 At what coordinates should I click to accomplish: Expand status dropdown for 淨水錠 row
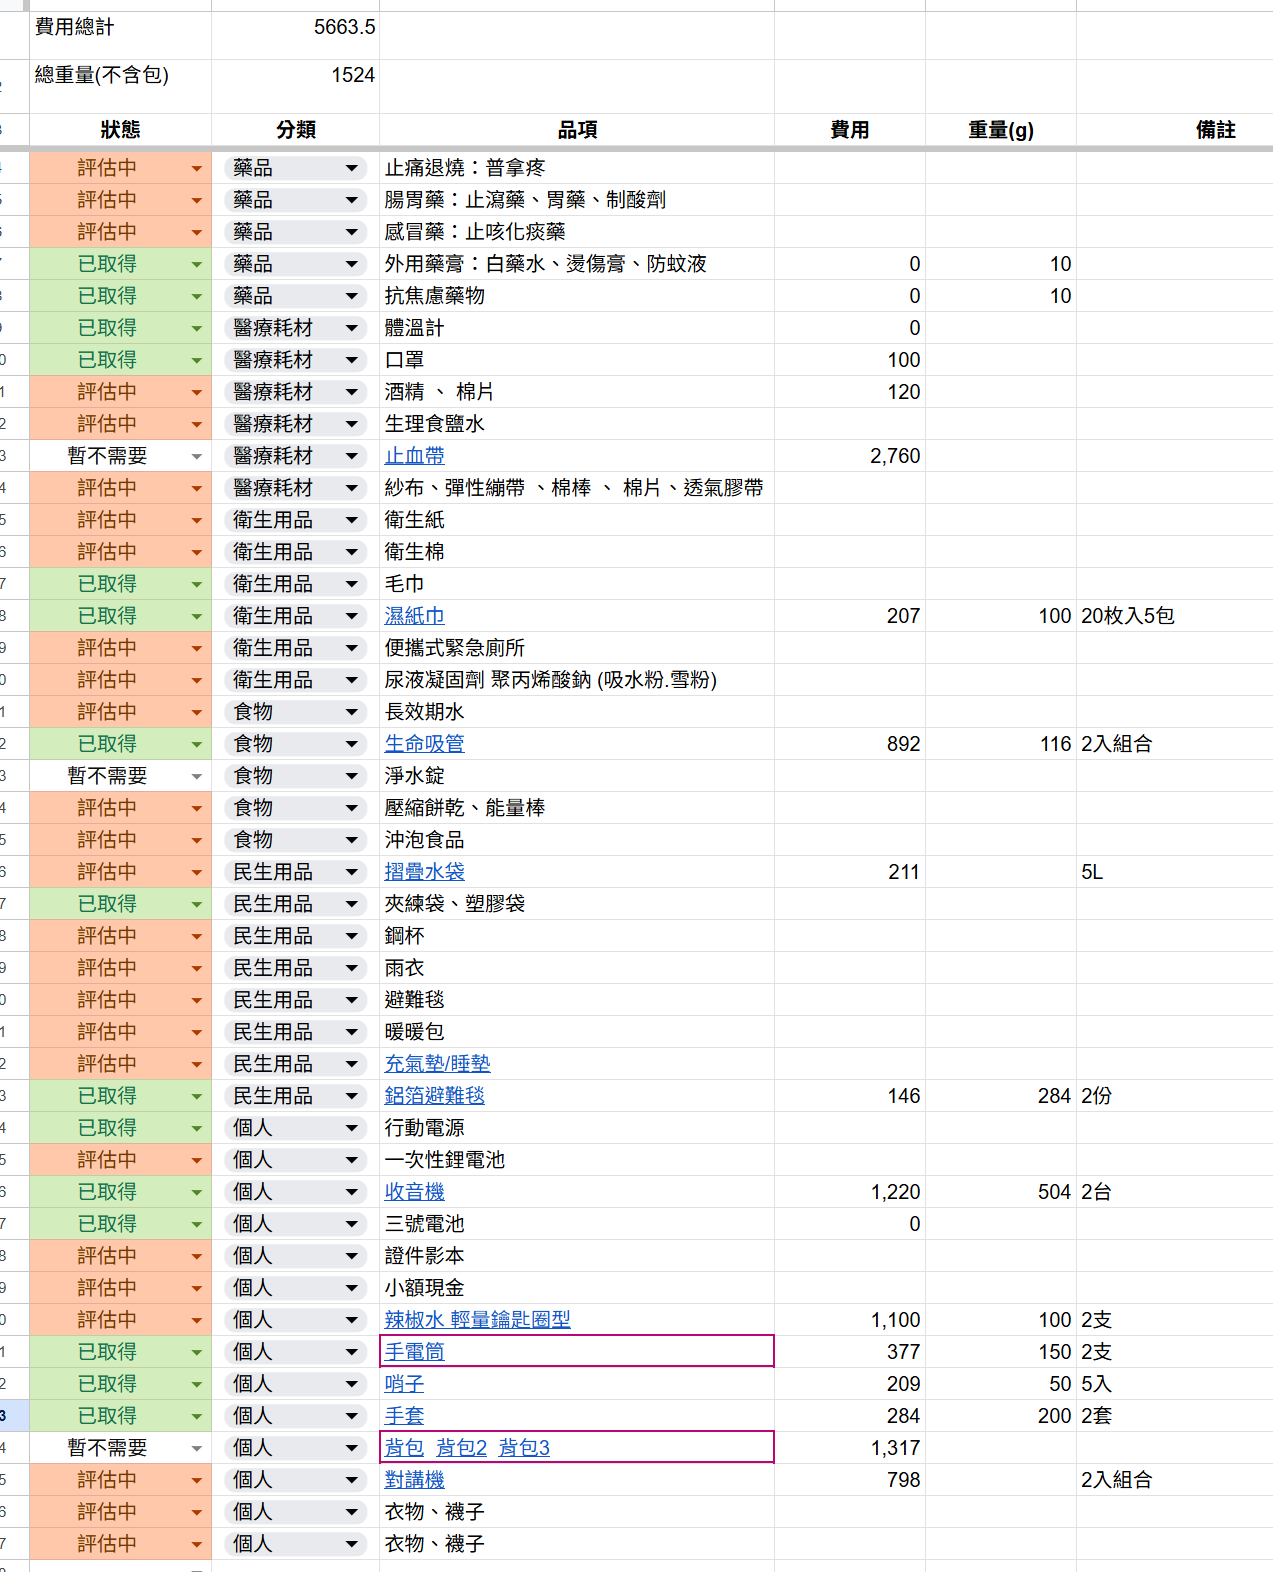[x=197, y=777]
